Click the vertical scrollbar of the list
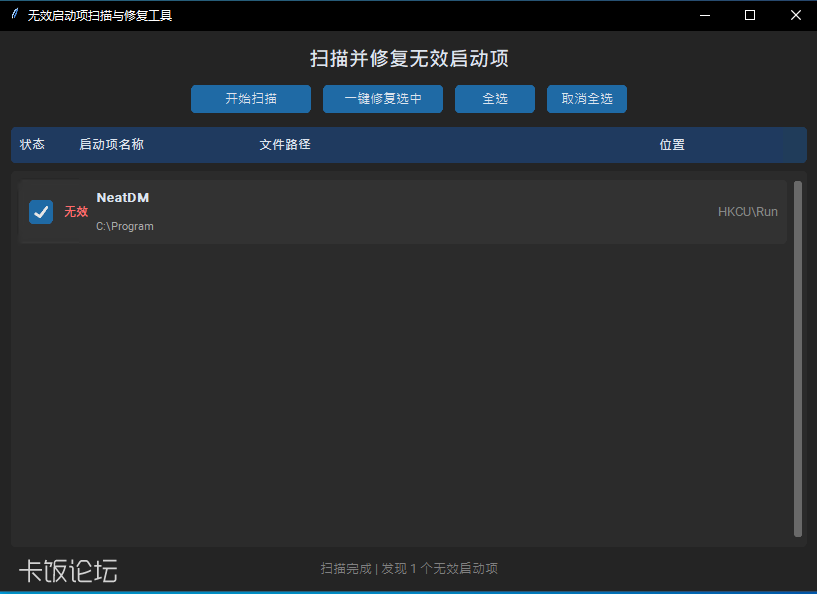 point(798,358)
